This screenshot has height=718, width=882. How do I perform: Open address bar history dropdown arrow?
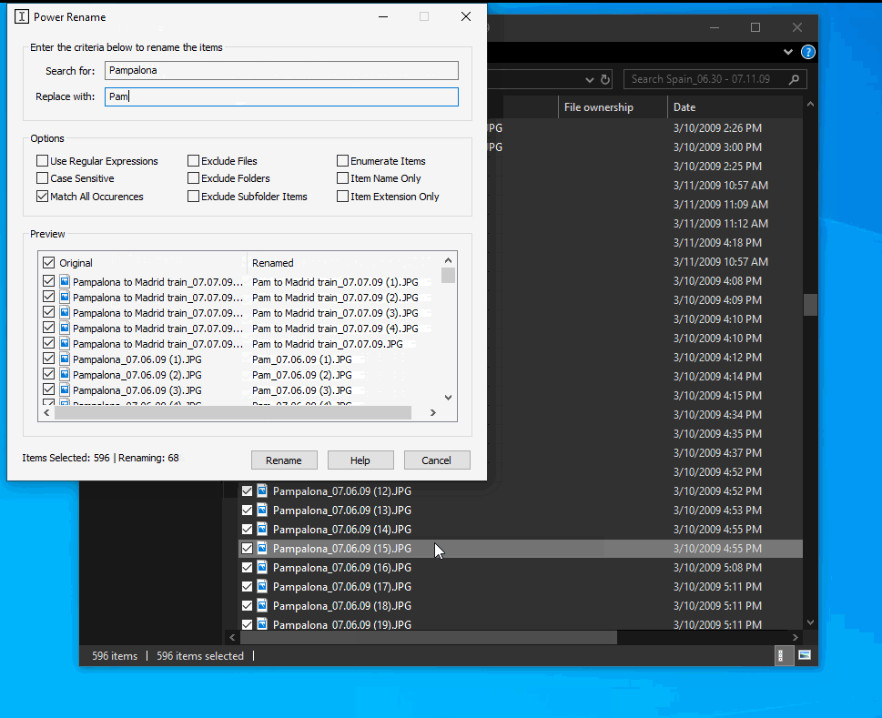[x=590, y=80]
